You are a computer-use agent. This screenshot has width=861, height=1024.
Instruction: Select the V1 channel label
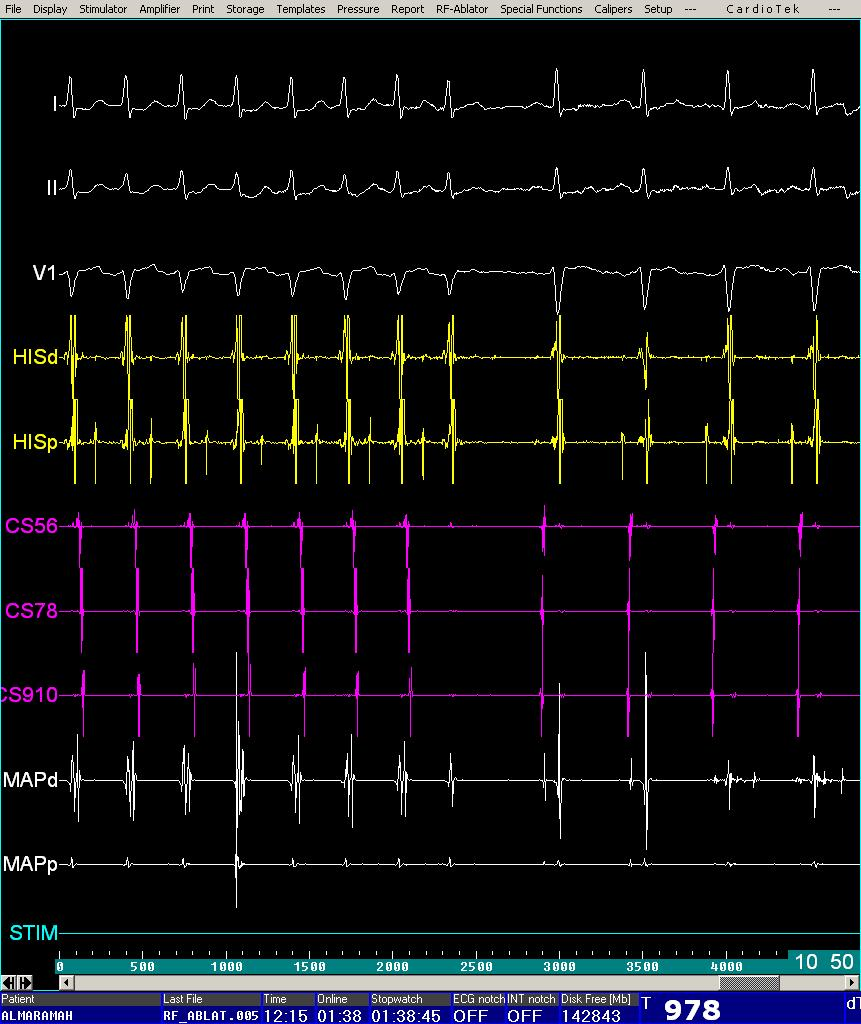coord(44,272)
